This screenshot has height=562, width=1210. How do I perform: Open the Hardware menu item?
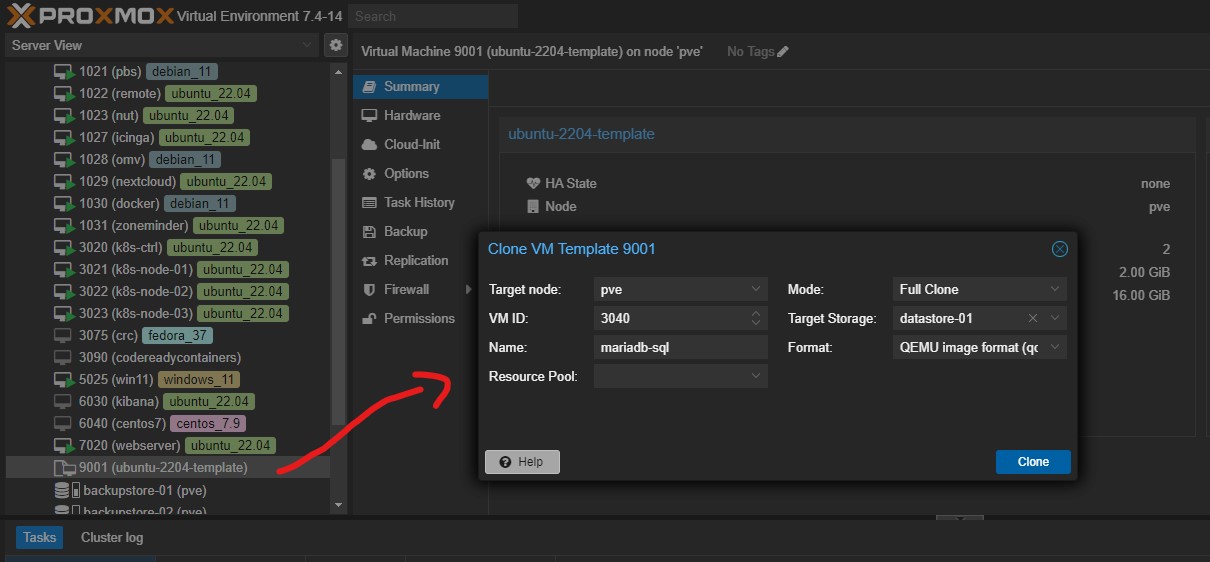coord(411,115)
